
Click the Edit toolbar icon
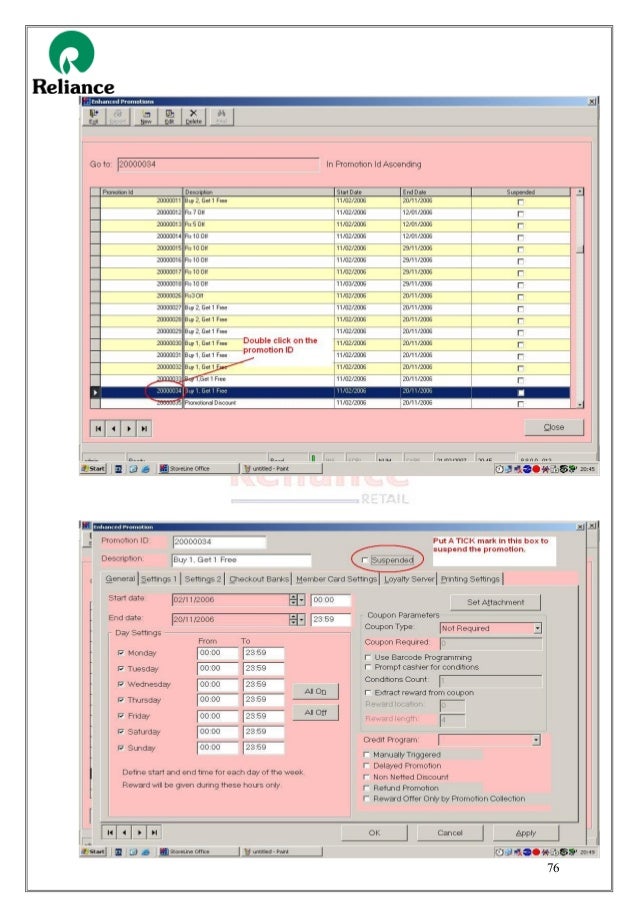[x=169, y=116]
